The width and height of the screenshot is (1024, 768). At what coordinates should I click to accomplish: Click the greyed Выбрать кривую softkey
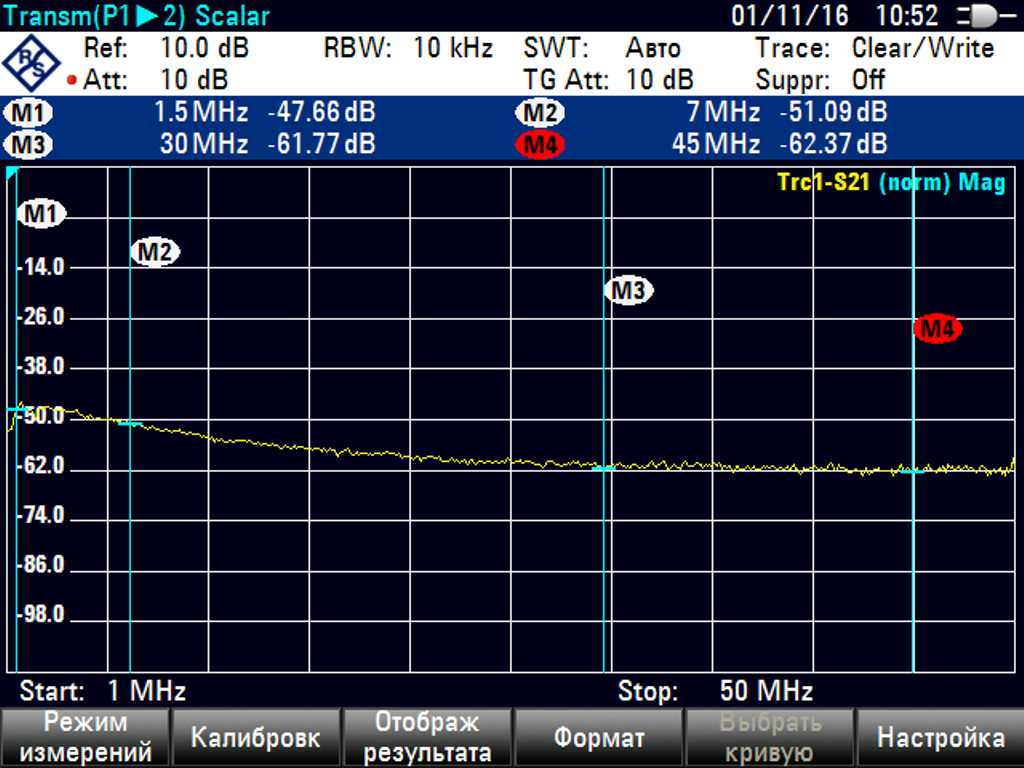(769, 738)
